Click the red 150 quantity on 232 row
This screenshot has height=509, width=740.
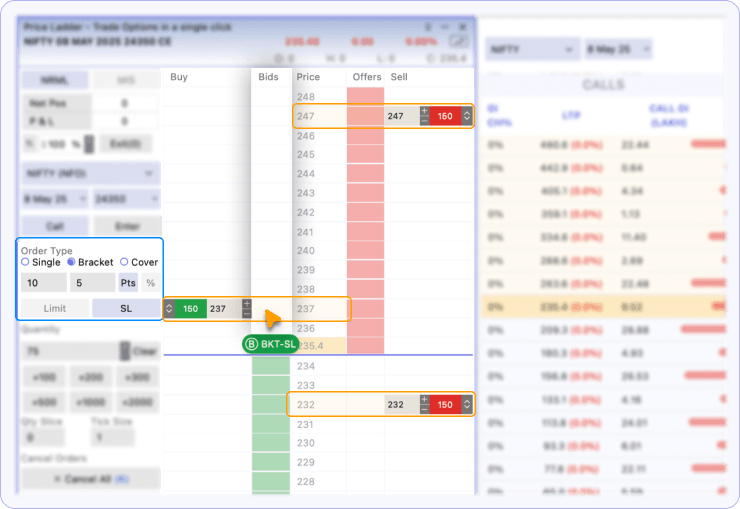(445, 404)
